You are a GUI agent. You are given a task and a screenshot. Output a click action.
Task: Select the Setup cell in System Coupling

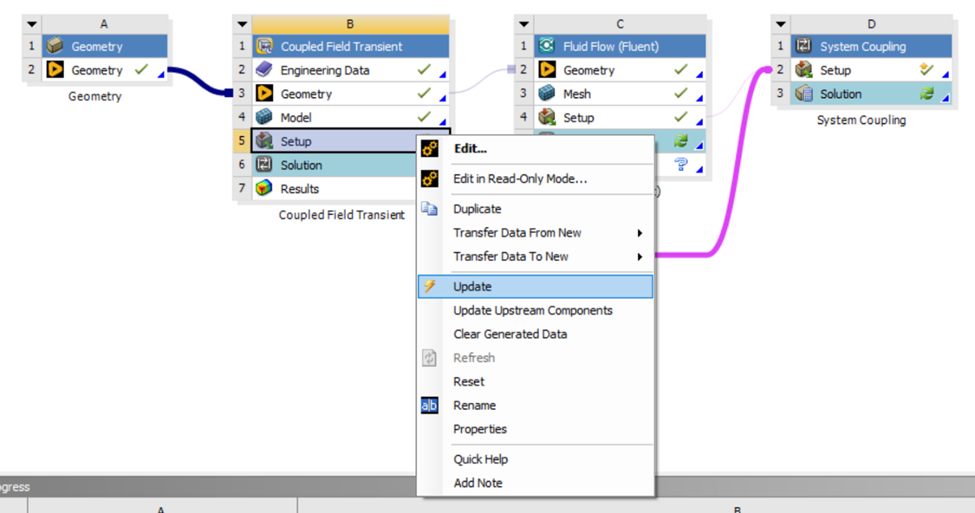(x=871, y=70)
